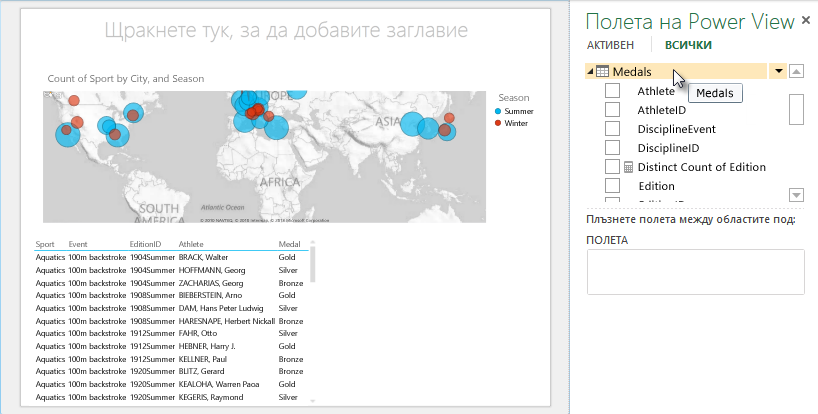
Task: Select the DAM, Hans Peter Ludwig cell
Action: (221, 308)
